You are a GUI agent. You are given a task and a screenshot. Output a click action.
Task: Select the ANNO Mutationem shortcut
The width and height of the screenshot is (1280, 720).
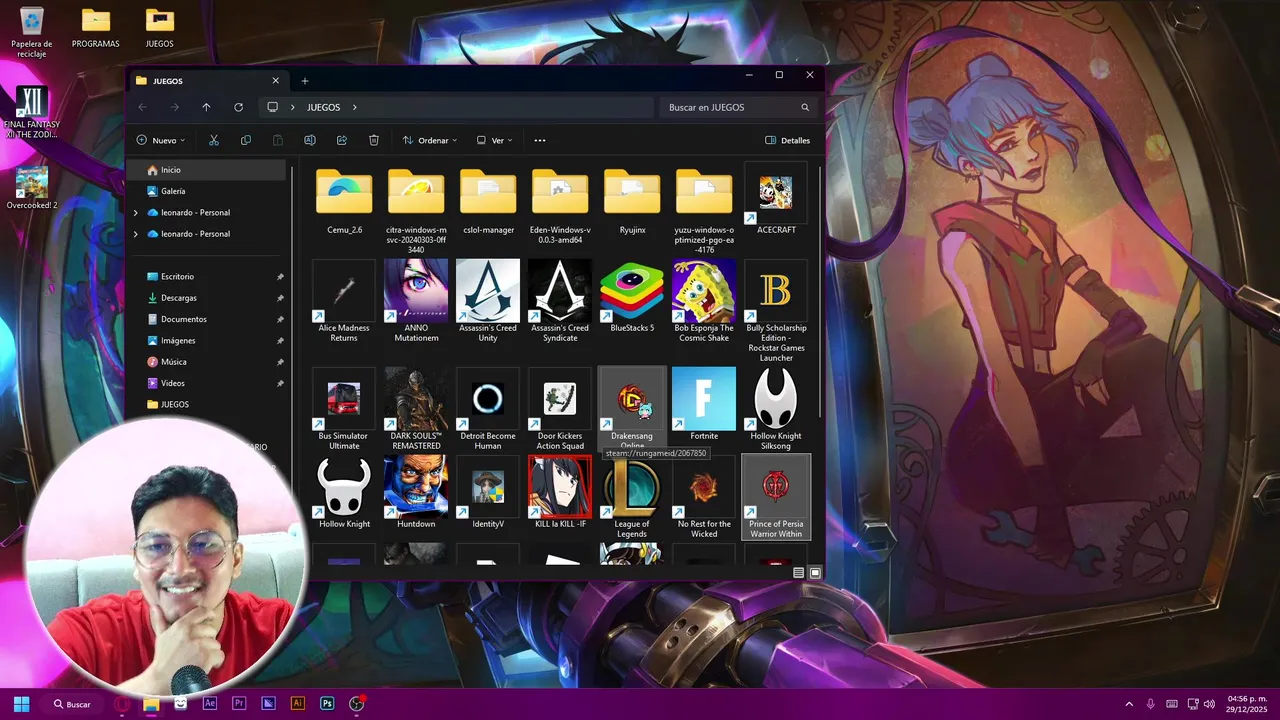click(416, 301)
